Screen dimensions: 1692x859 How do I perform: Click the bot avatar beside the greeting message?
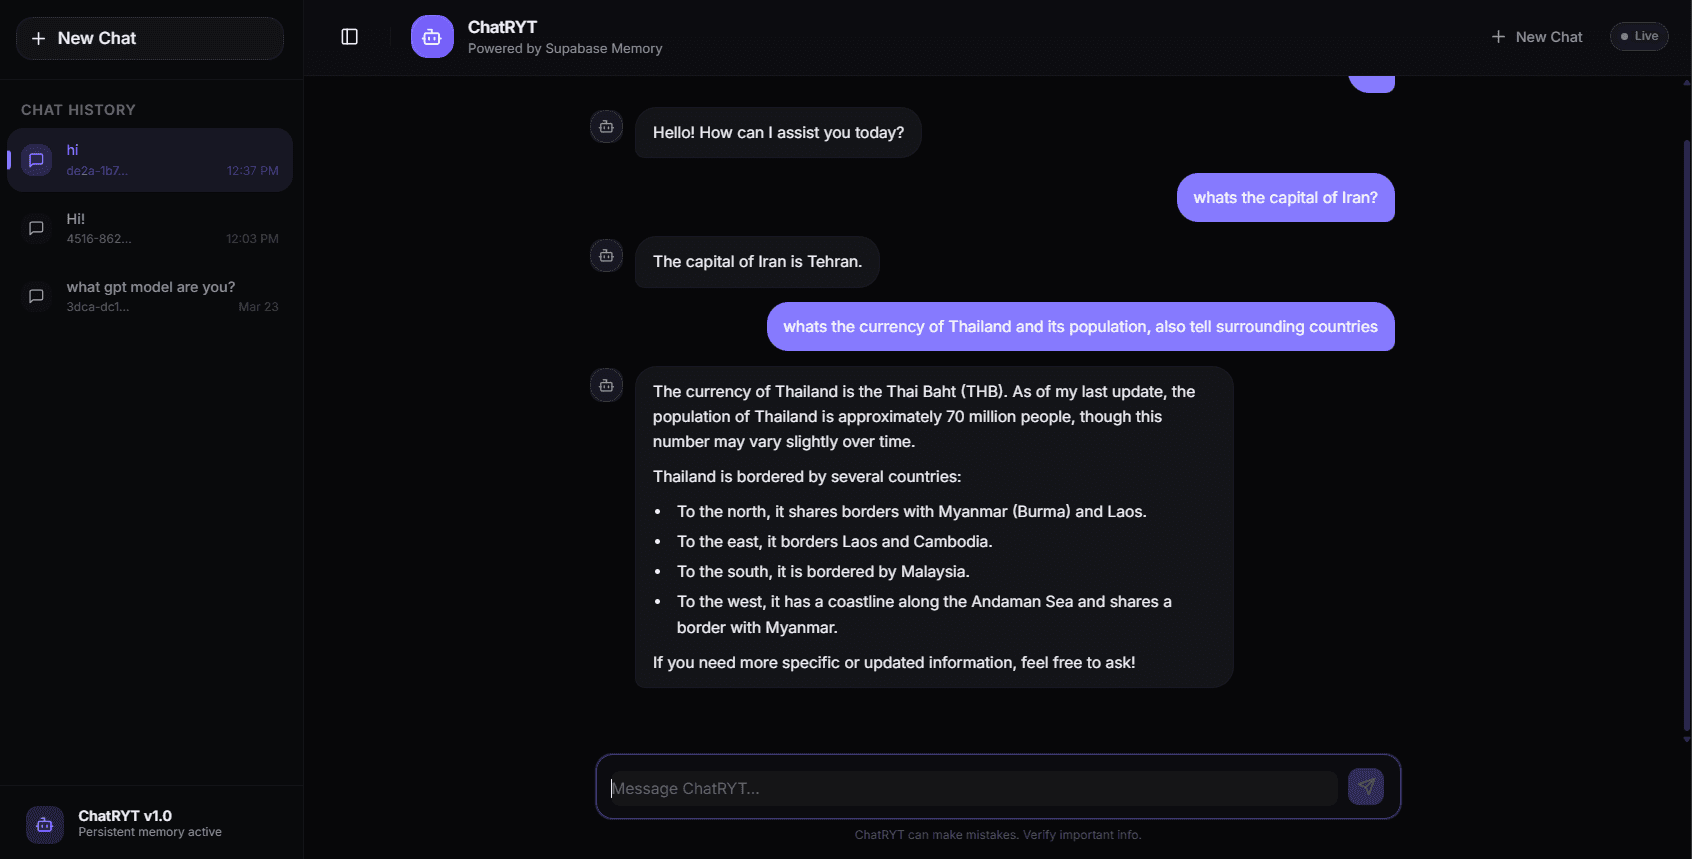606,126
